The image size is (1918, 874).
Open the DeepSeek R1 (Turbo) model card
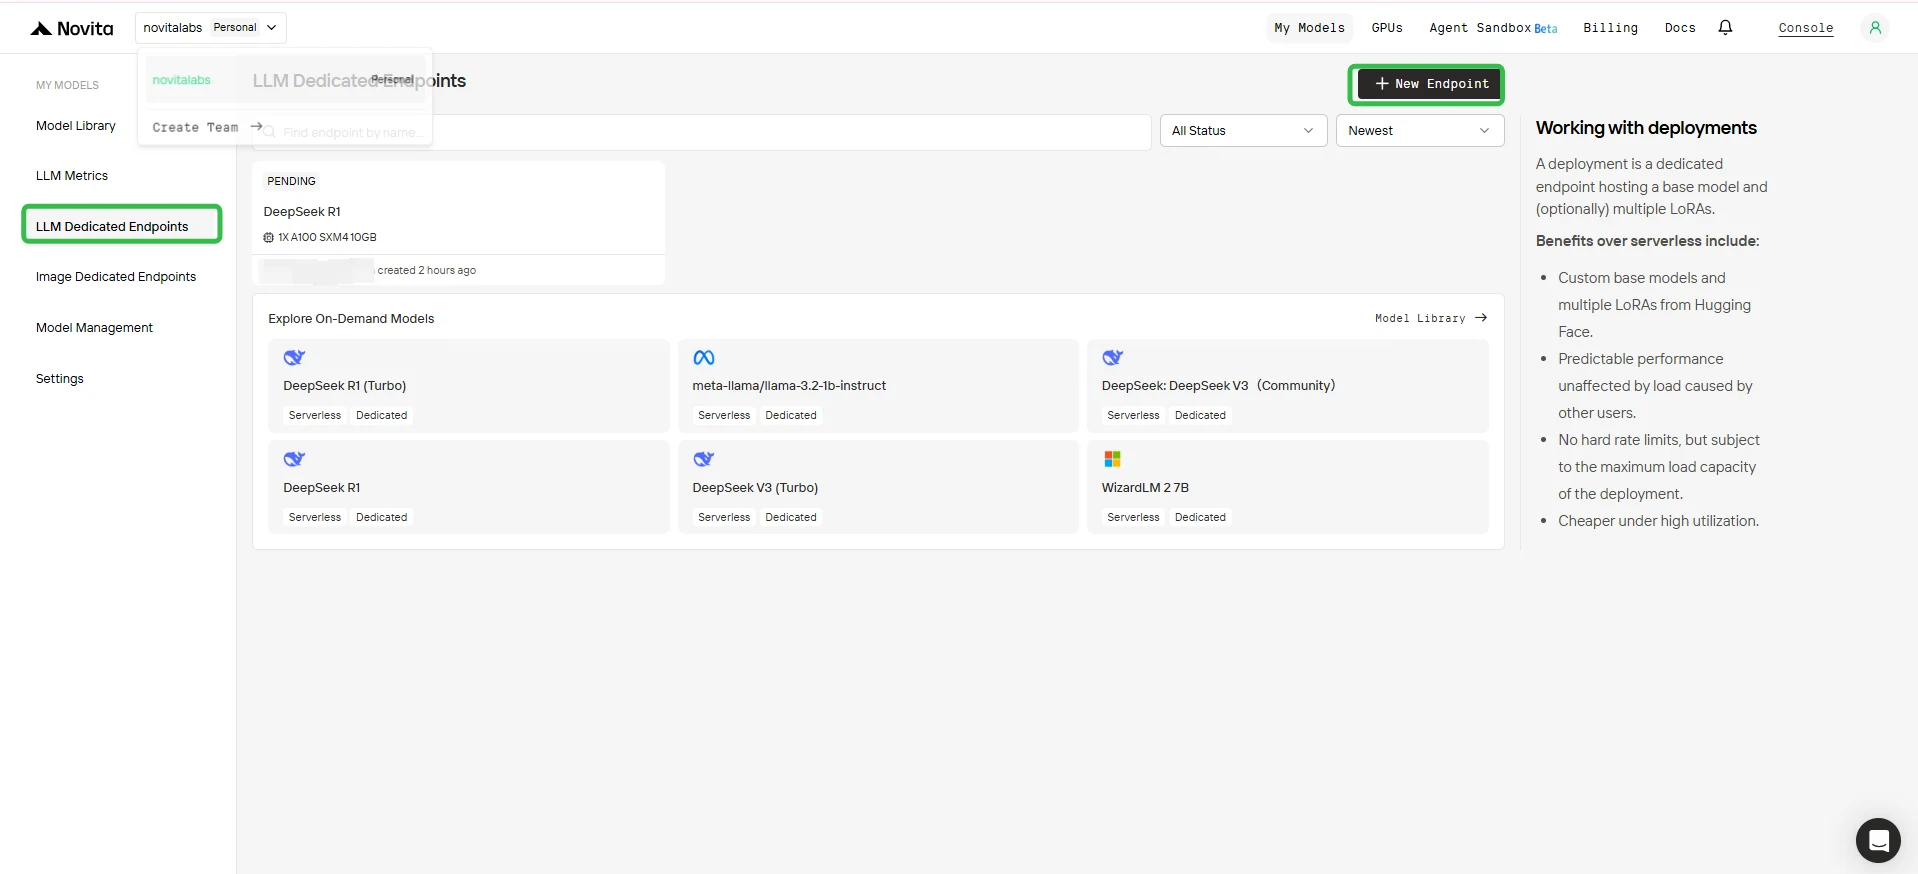click(469, 386)
